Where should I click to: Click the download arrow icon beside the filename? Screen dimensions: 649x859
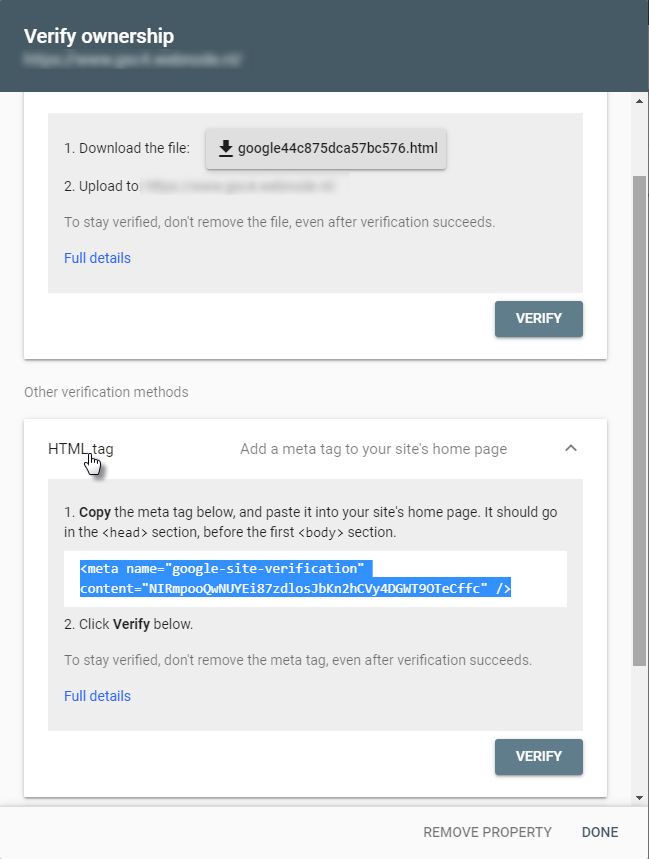(226, 149)
